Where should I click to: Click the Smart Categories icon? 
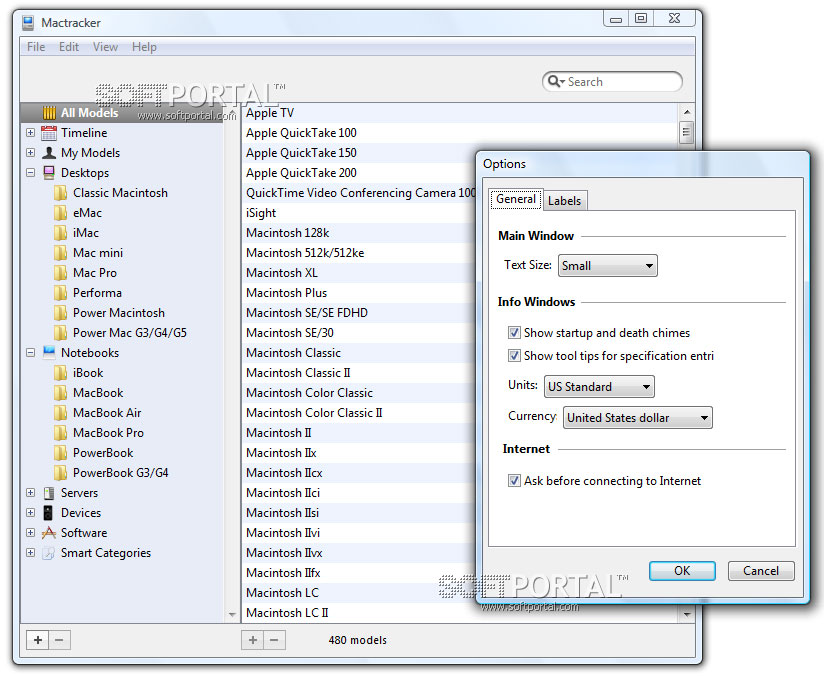(48, 552)
